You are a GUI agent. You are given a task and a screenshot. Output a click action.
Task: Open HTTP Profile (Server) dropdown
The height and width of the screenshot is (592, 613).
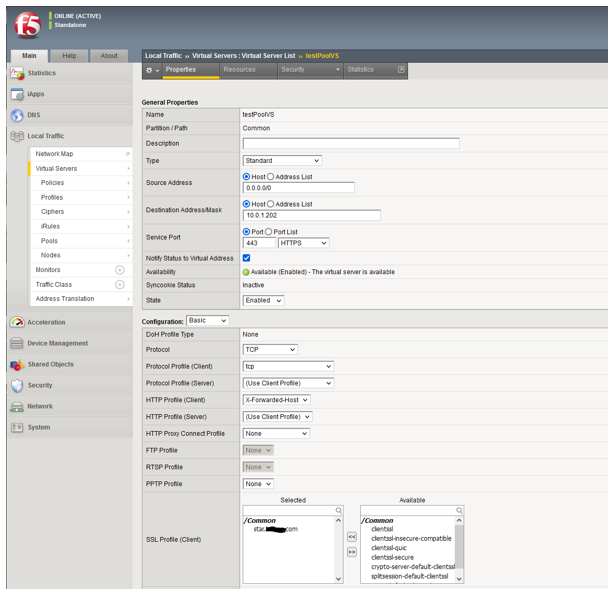point(278,417)
